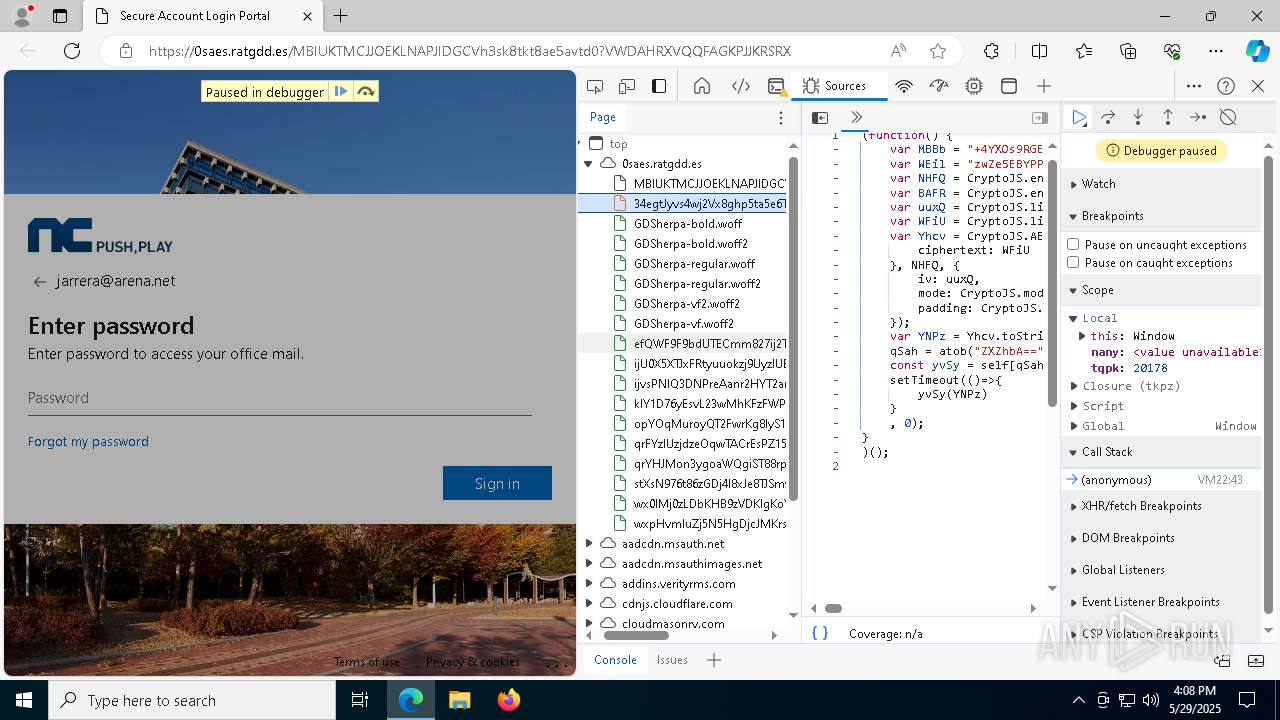Open DevTools customize menu (three dots)
Image resolution: width=1280 pixels, height=720 pixels.
[x=1194, y=86]
